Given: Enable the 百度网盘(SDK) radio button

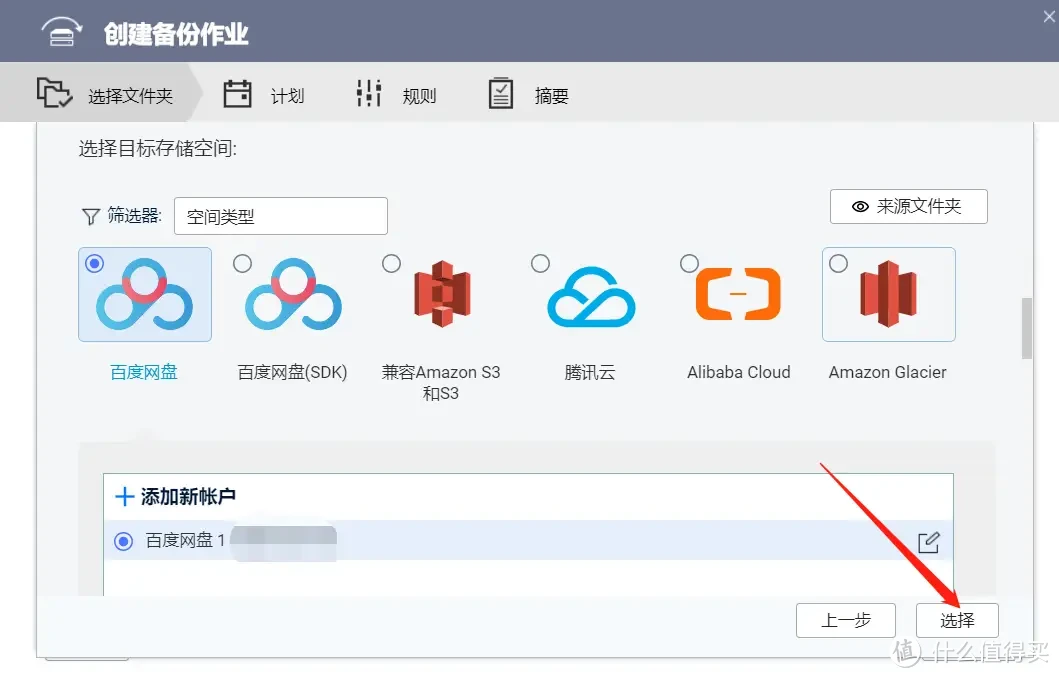Looking at the screenshot, I should pyautogui.click(x=242, y=263).
